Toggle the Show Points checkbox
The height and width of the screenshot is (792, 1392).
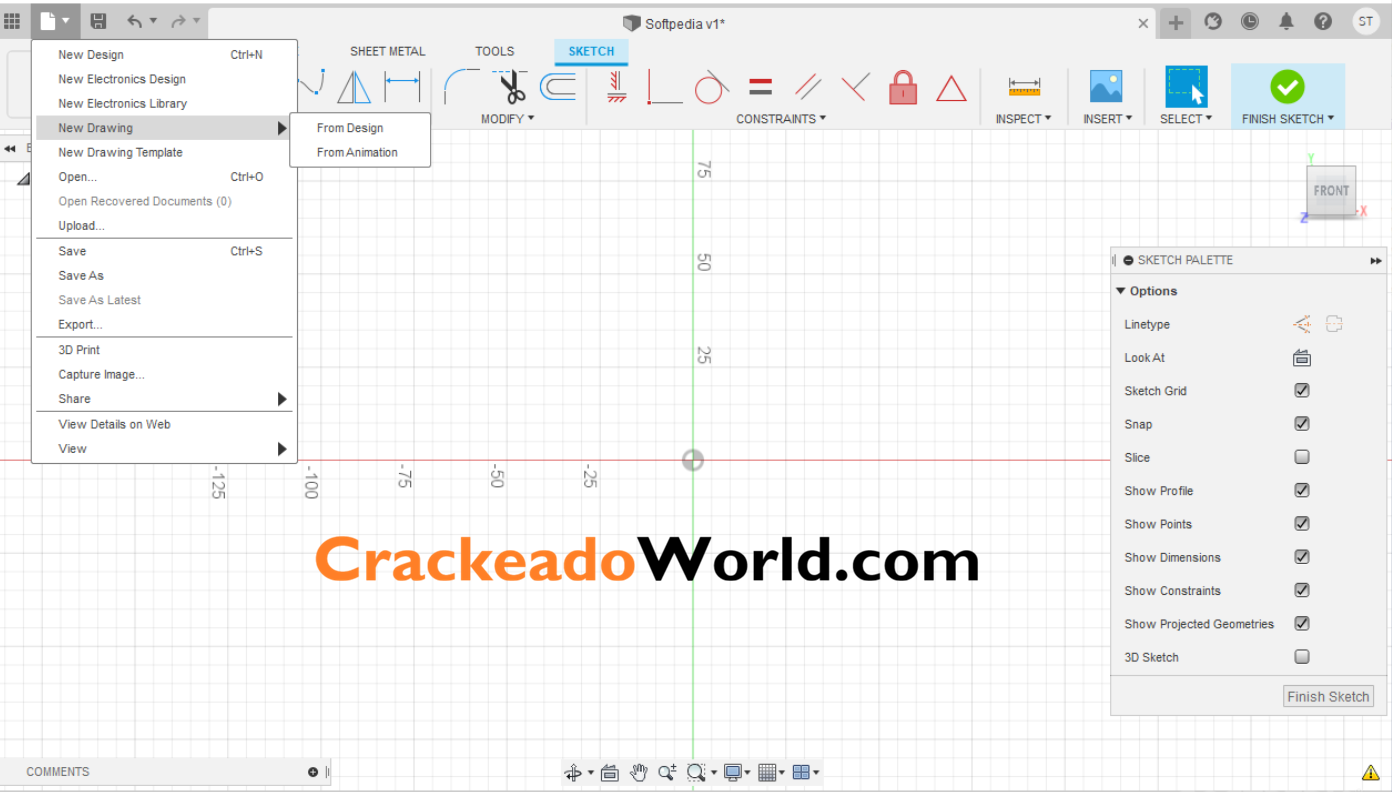pos(1302,524)
